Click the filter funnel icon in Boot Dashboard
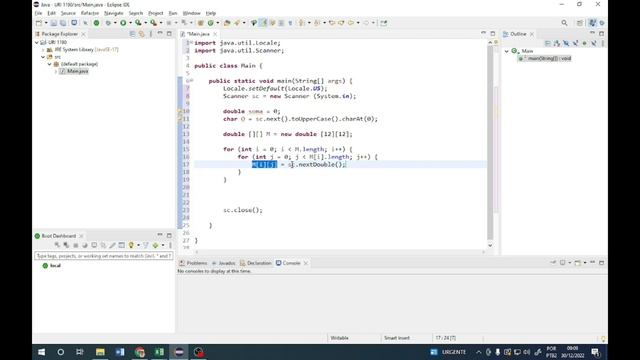Screen dimensions: 640x360 click(145, 245)
